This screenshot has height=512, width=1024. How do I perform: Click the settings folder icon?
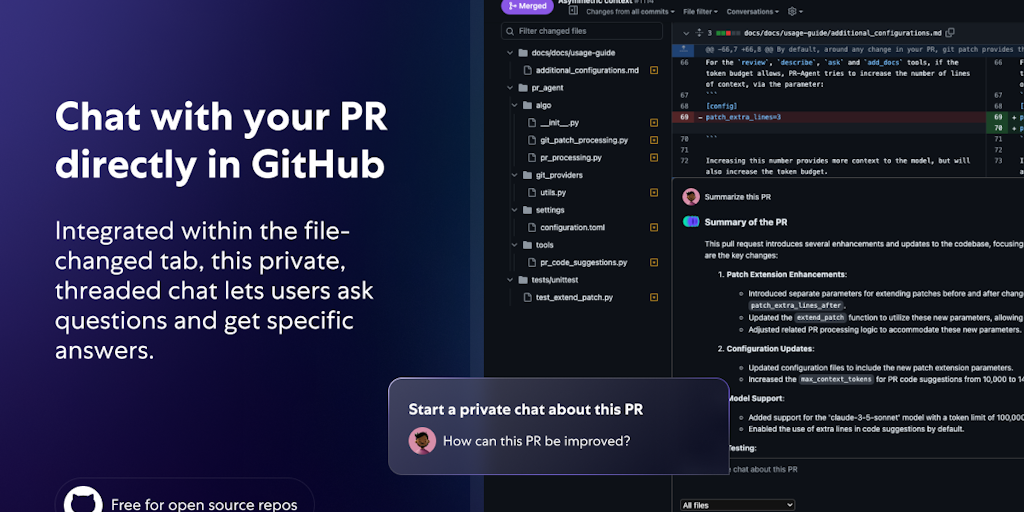[x=528, y=210]
